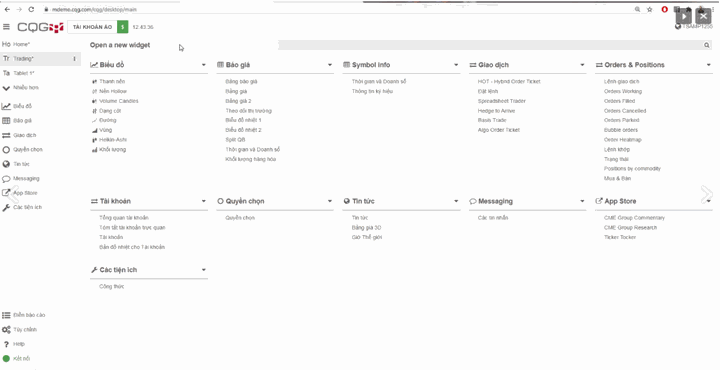Viewport: 720px width, 370px height.
Task: Open the Orders Working widget link
Action: coord(623,91)
